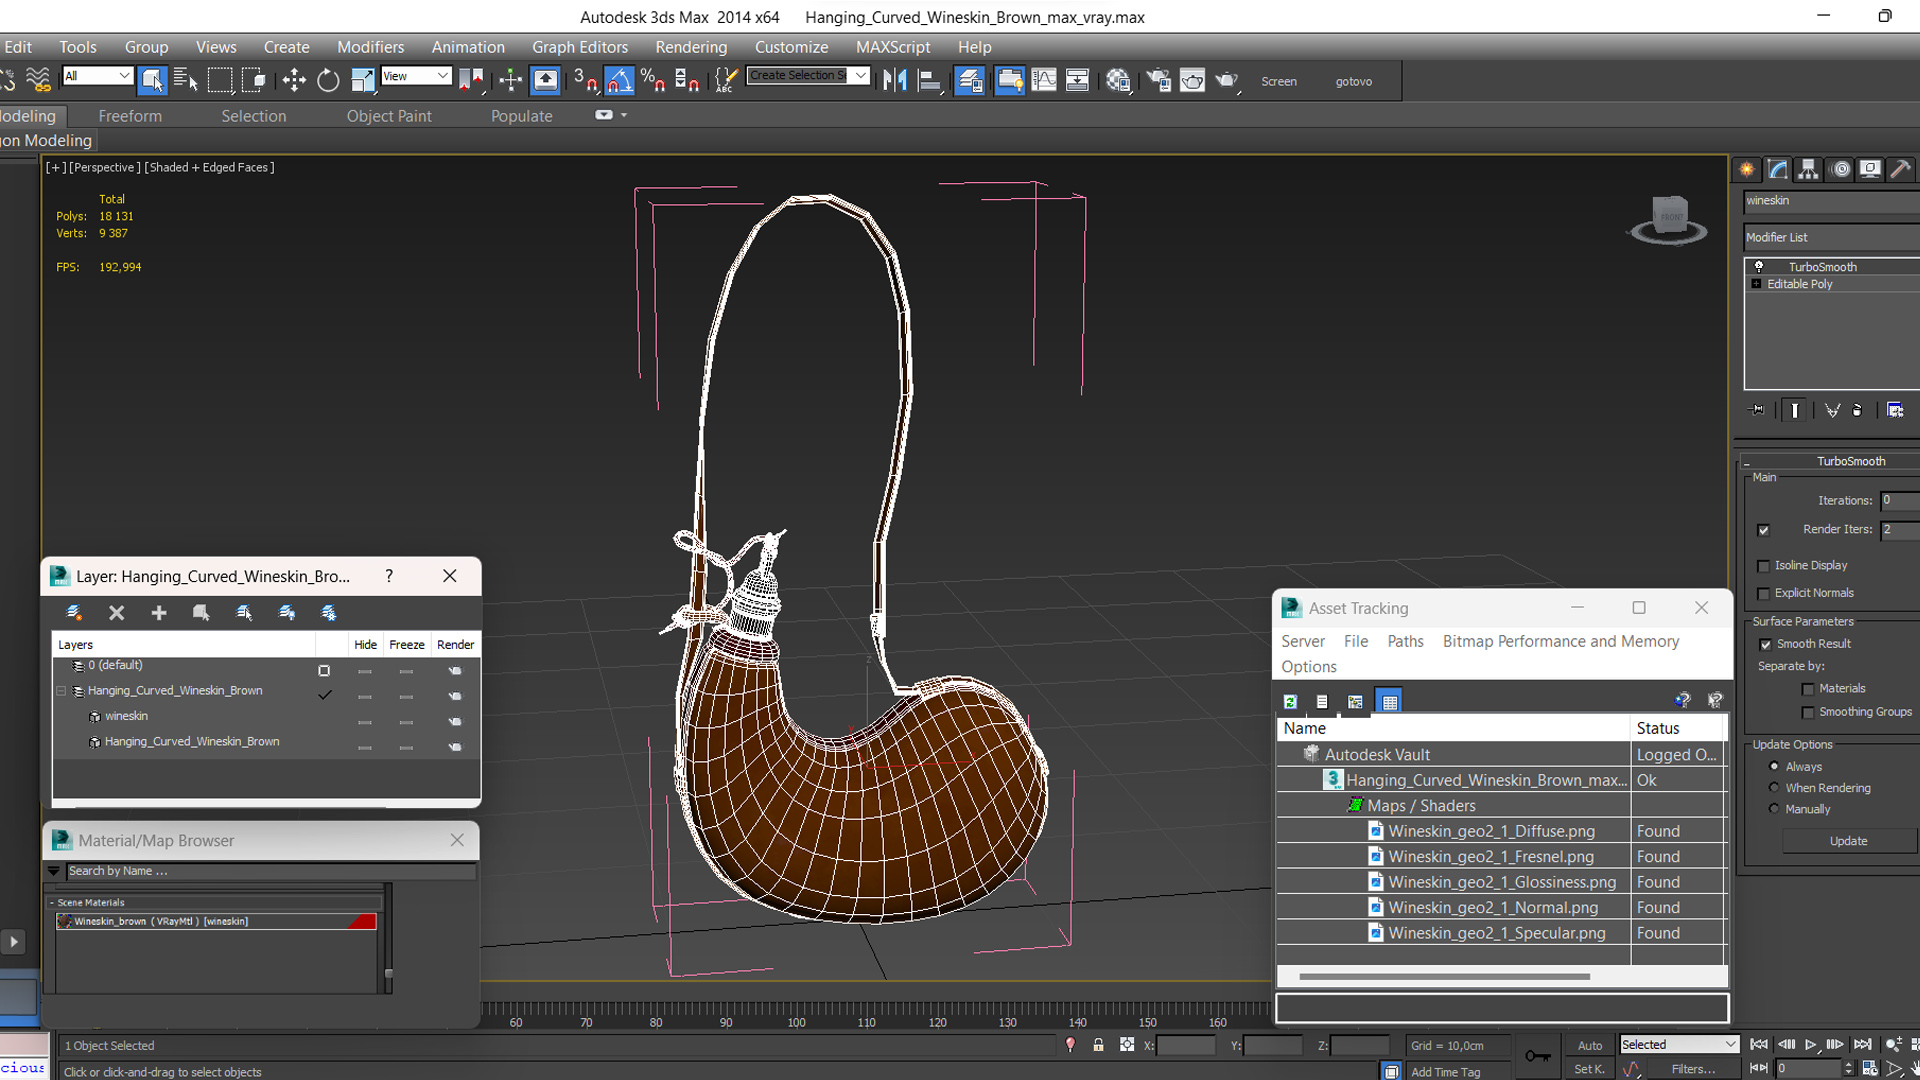The height and width of the screenshot is (1080, 1920).
Task: Open the Modifier List dropdown
Action: tap(1831, 237)
